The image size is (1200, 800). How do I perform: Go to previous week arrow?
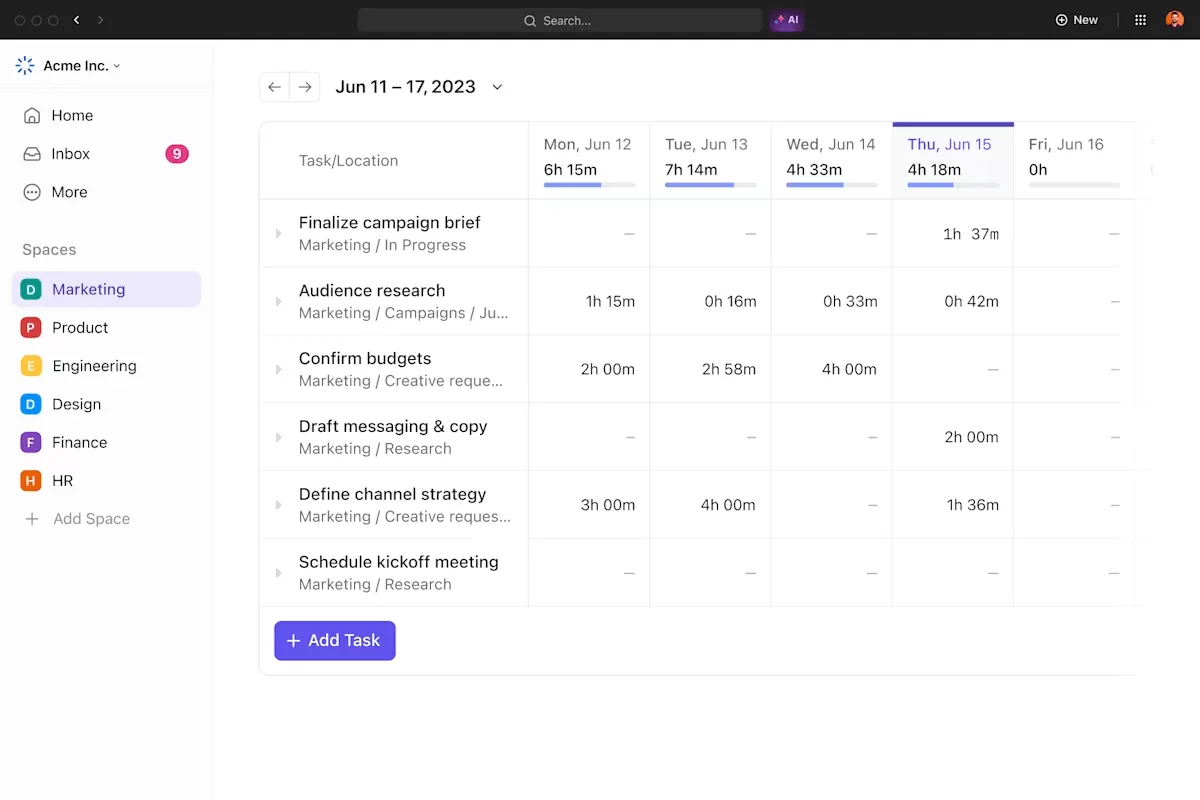[274, 87]
